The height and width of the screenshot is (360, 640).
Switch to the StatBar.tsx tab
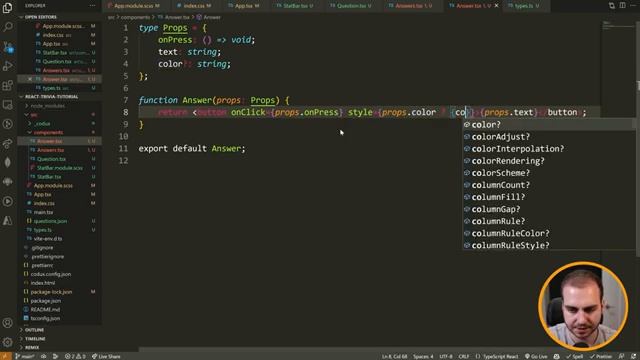(x=296, y=6)
